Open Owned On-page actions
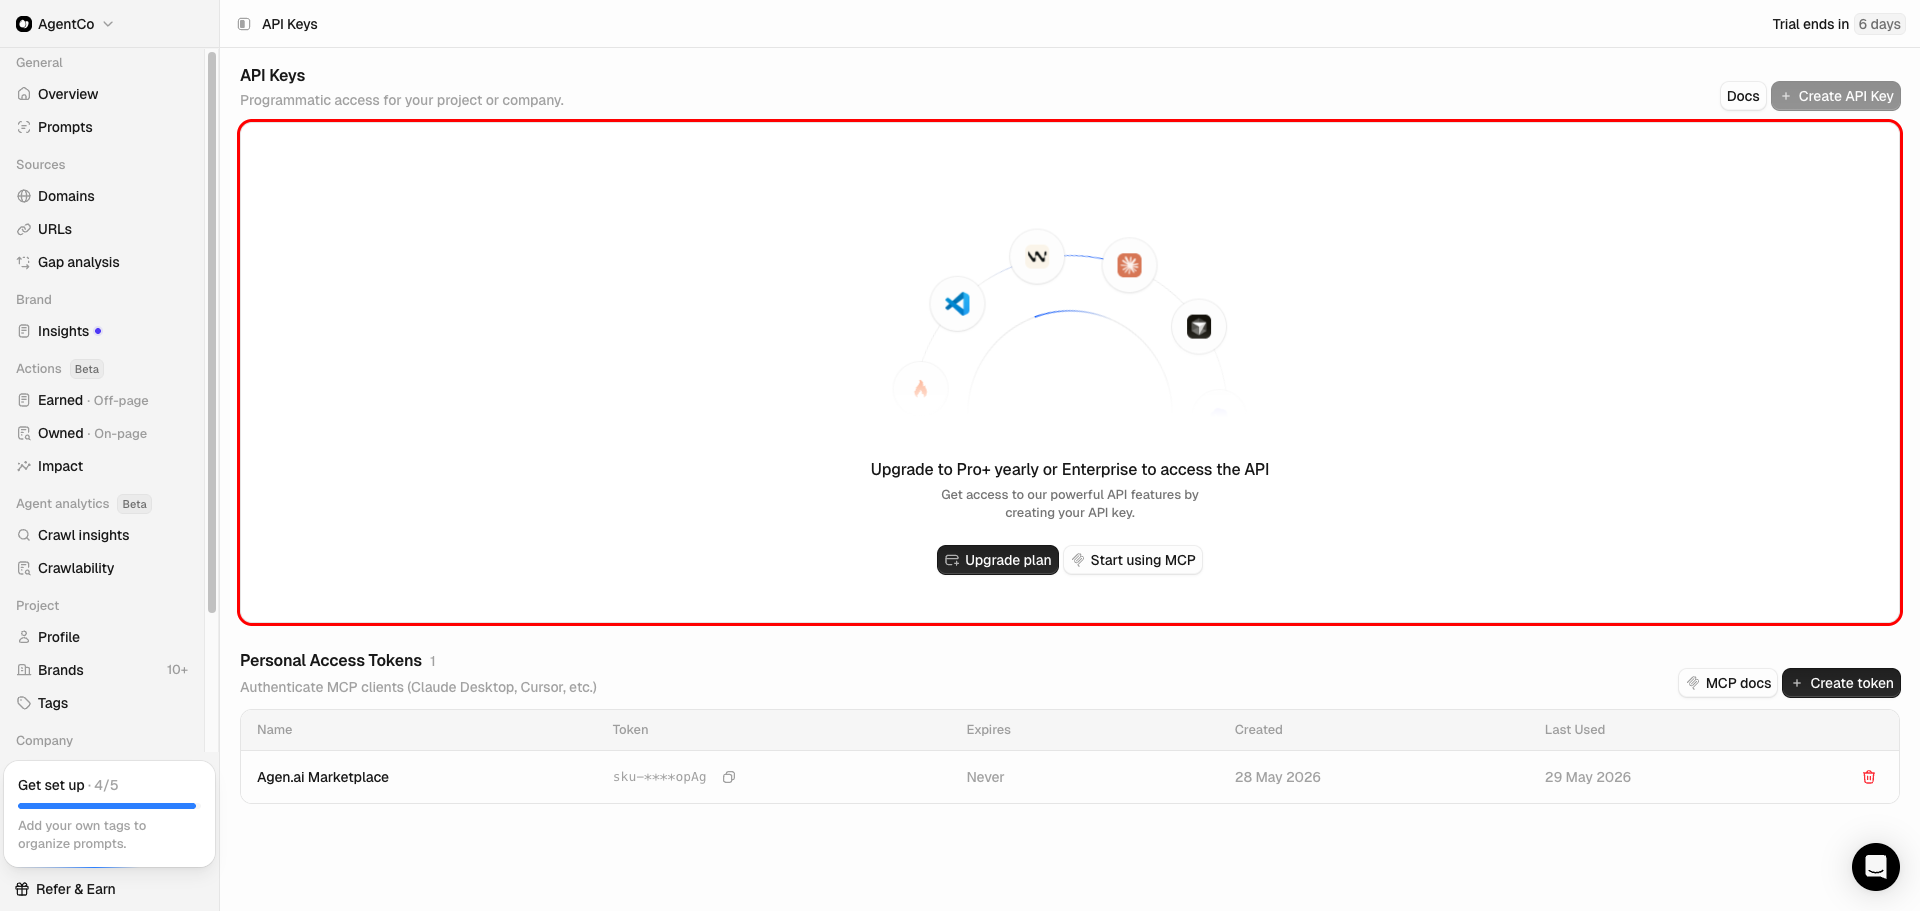Viewport: 1920px width, 911px height. click(x=92, y=433)
